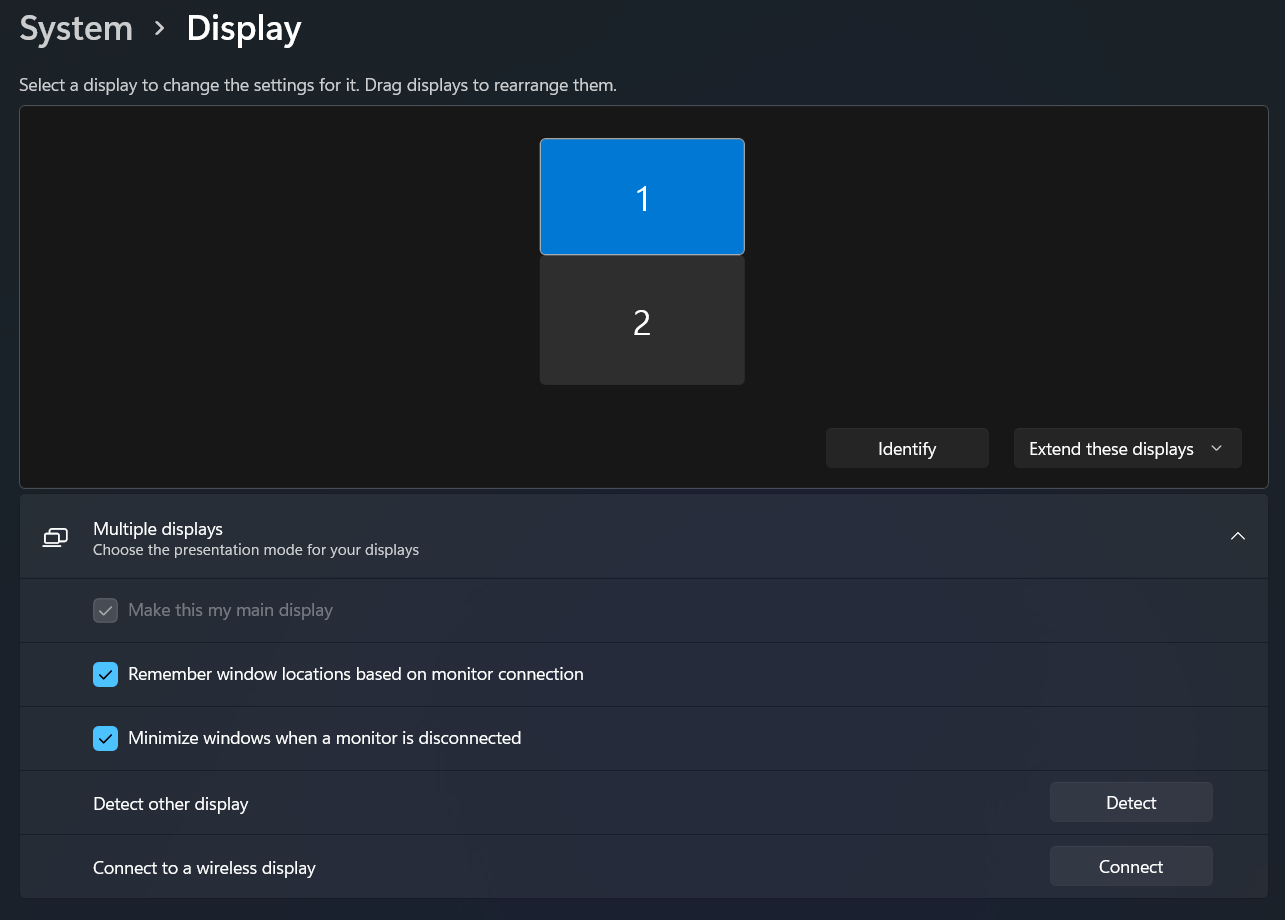1285x920 pixels.
Task: Enable Make this my main display
Action: [105, 610]
